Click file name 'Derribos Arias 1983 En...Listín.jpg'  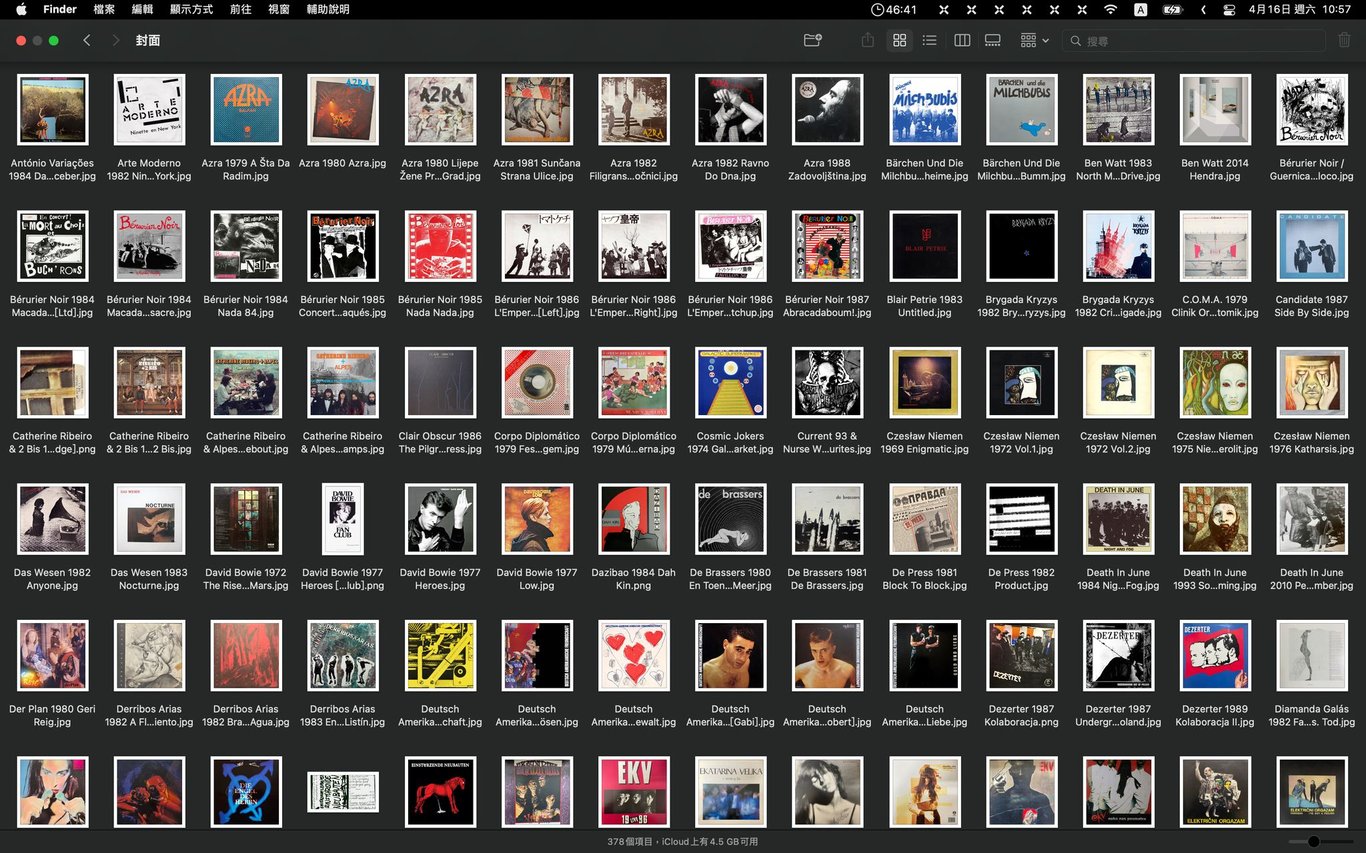click(343, 715)
